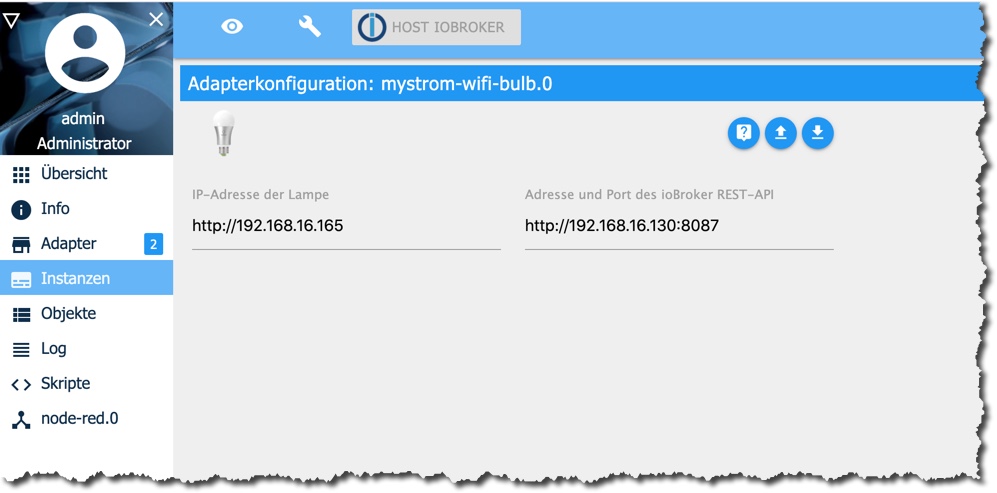Click the Übersicht grid icon
This screenshot has width=997, height=493.
21,175
